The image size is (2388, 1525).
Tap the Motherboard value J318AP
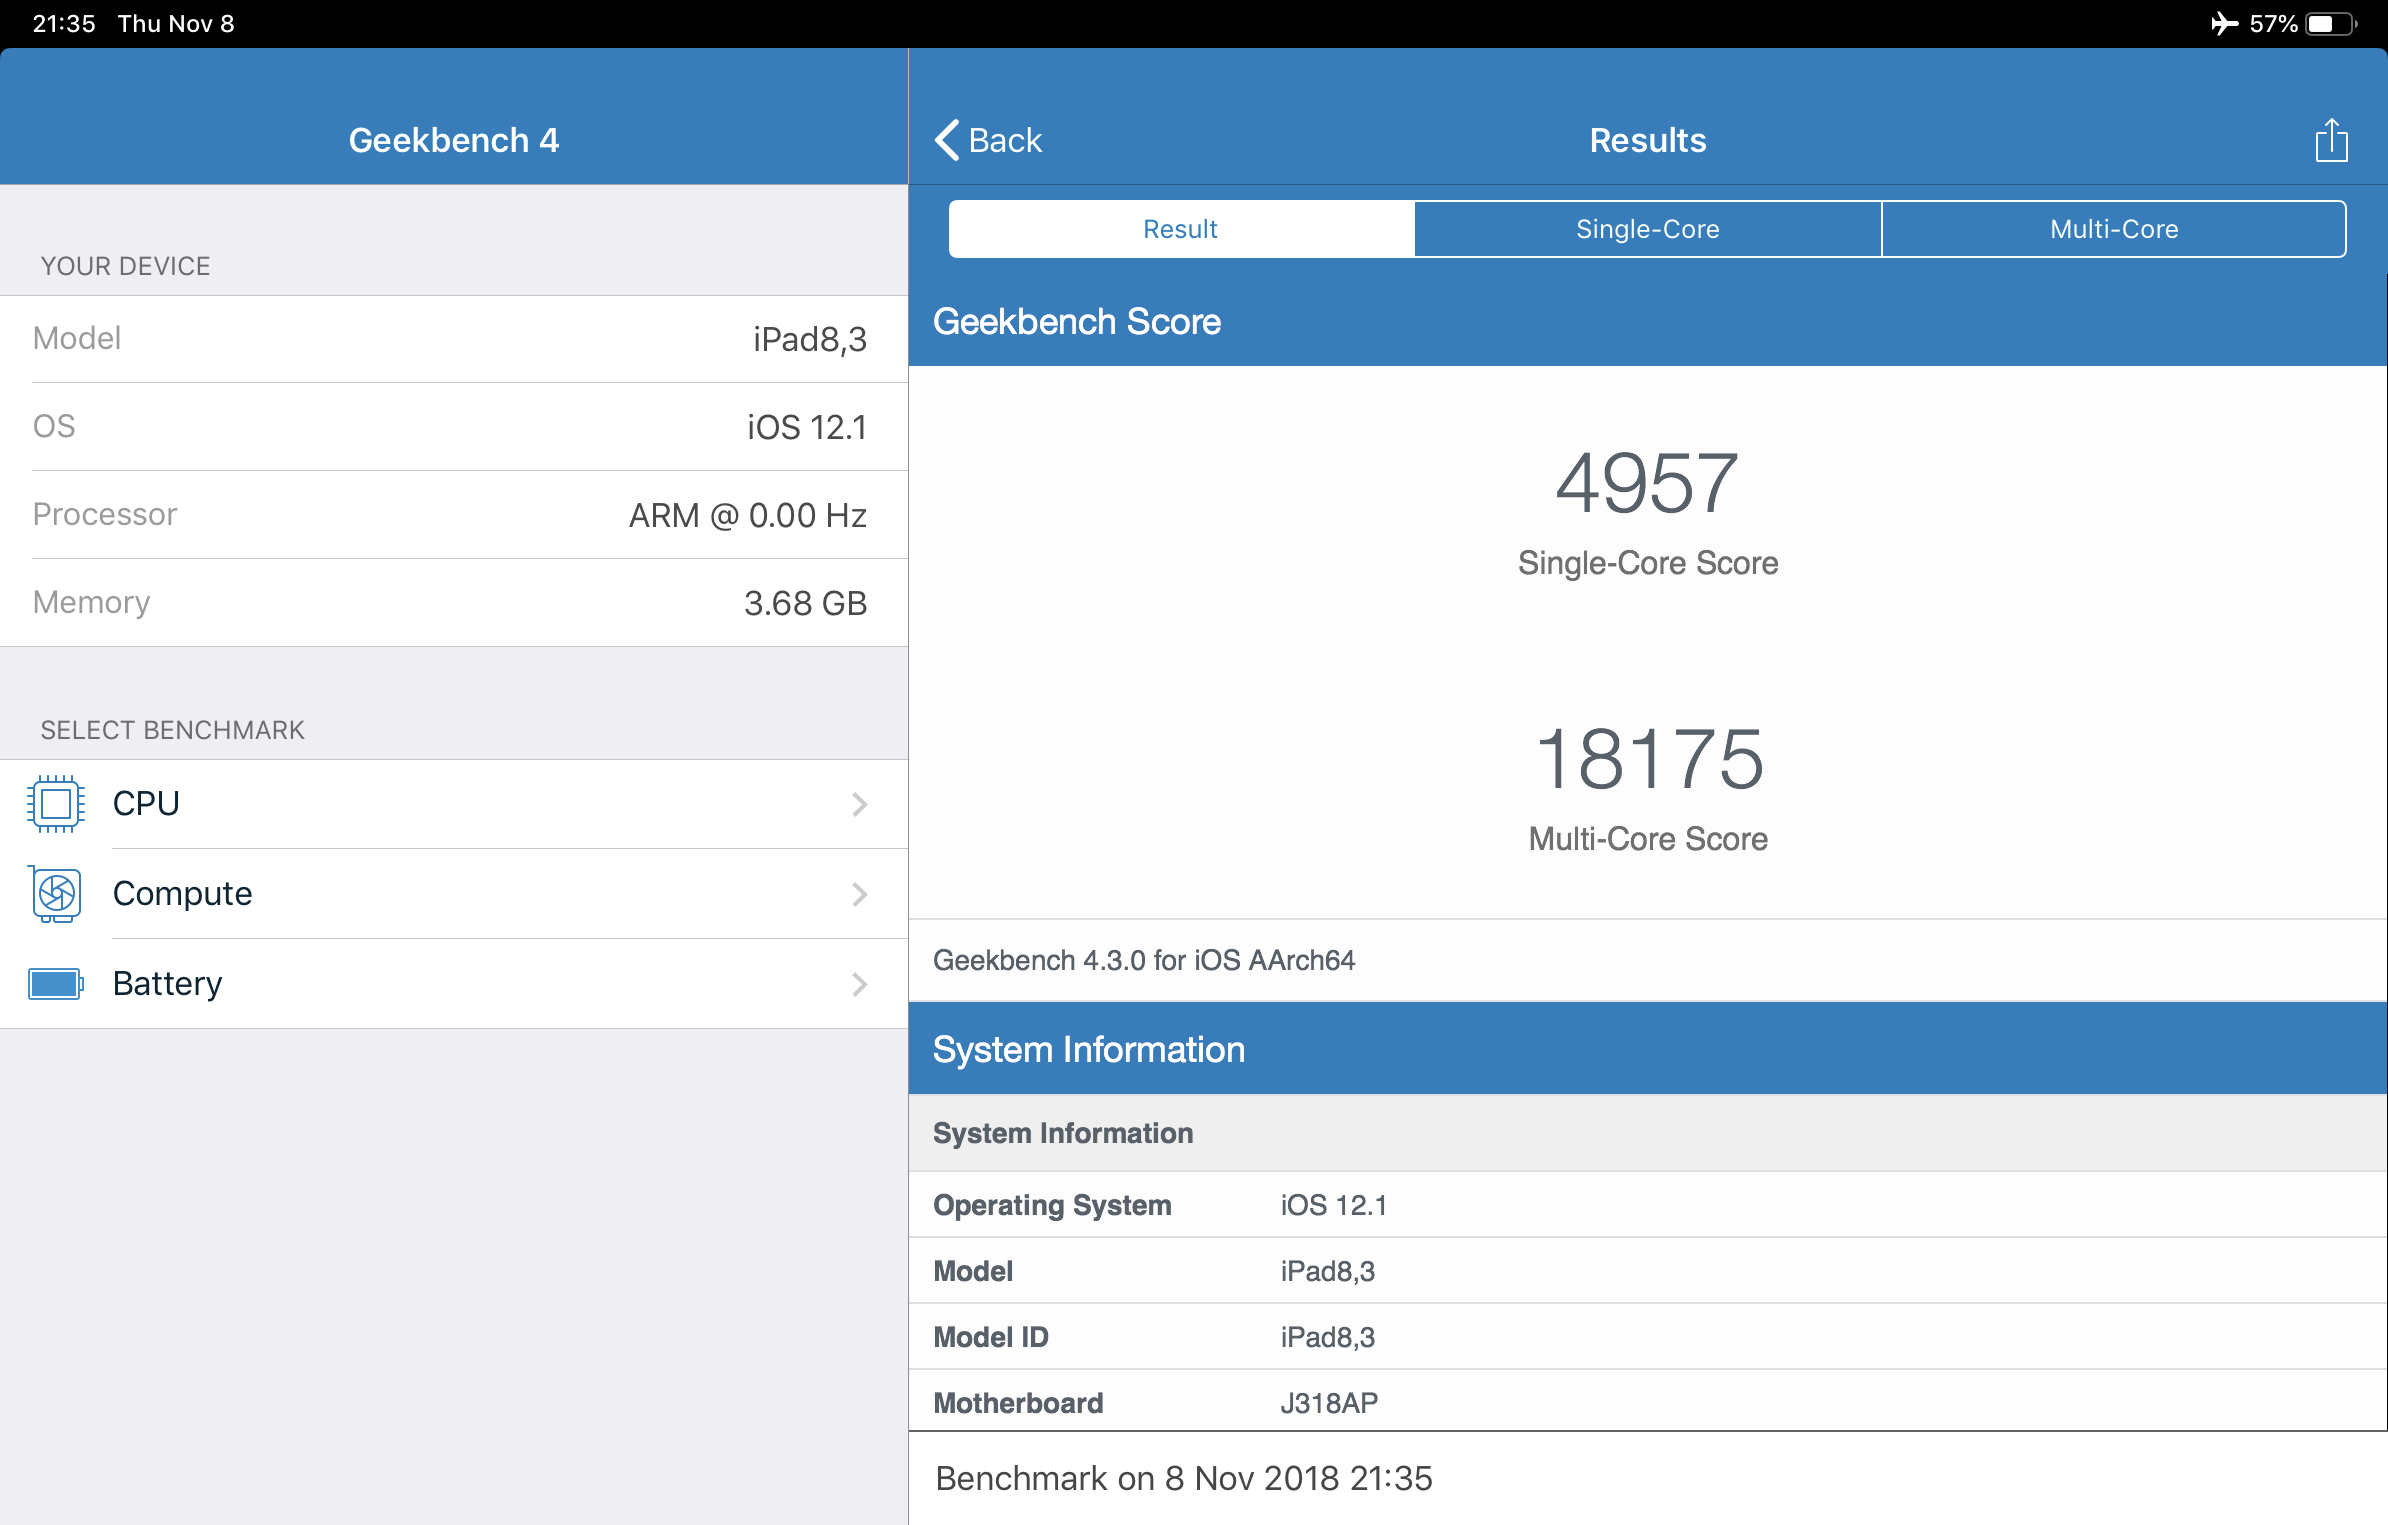click(x=1329, y=1403)
